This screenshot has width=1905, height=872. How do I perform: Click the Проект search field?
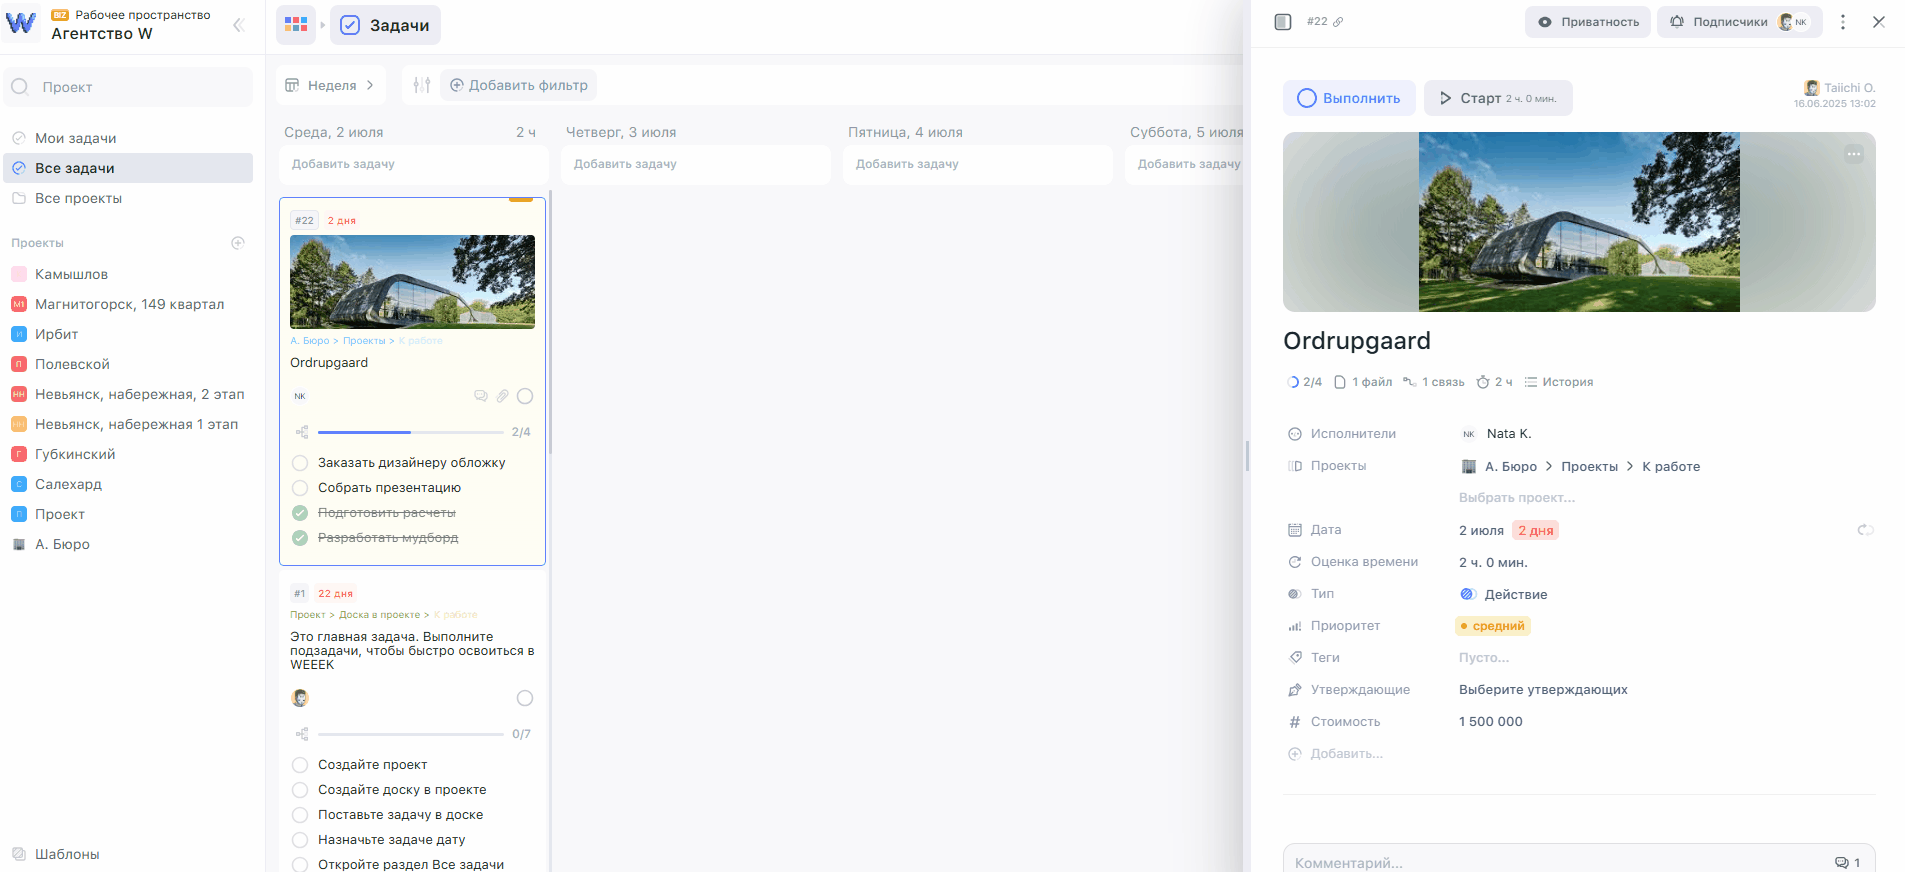tap(128, 87)
